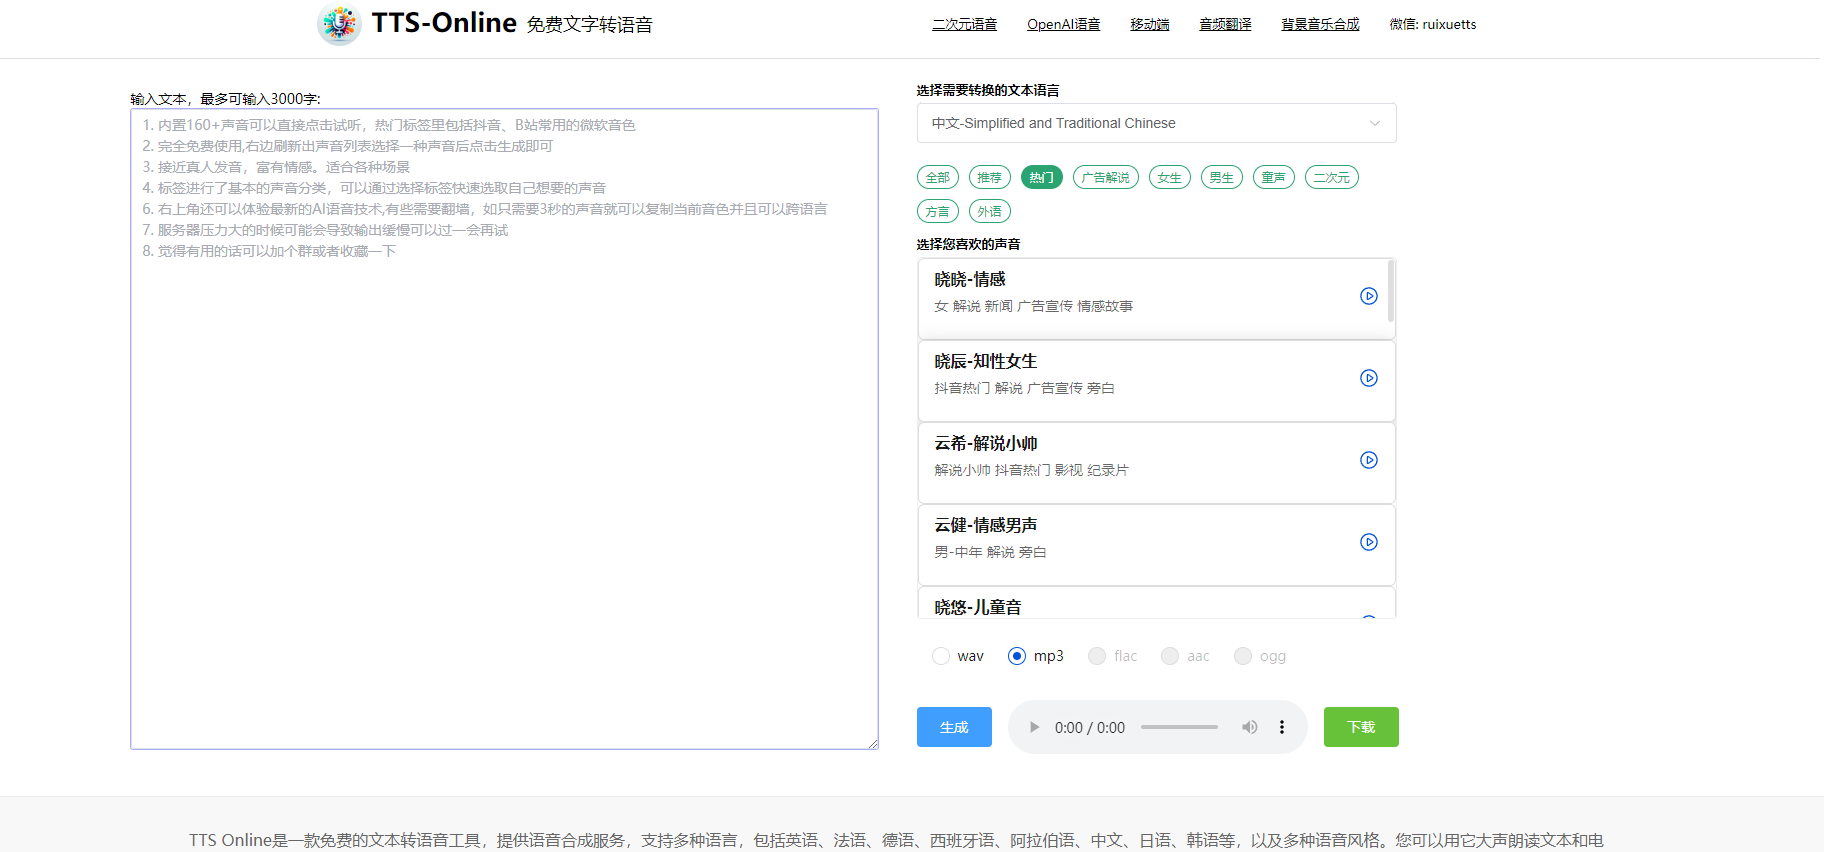Open the OpenAI语音 link

point(1063,24)
